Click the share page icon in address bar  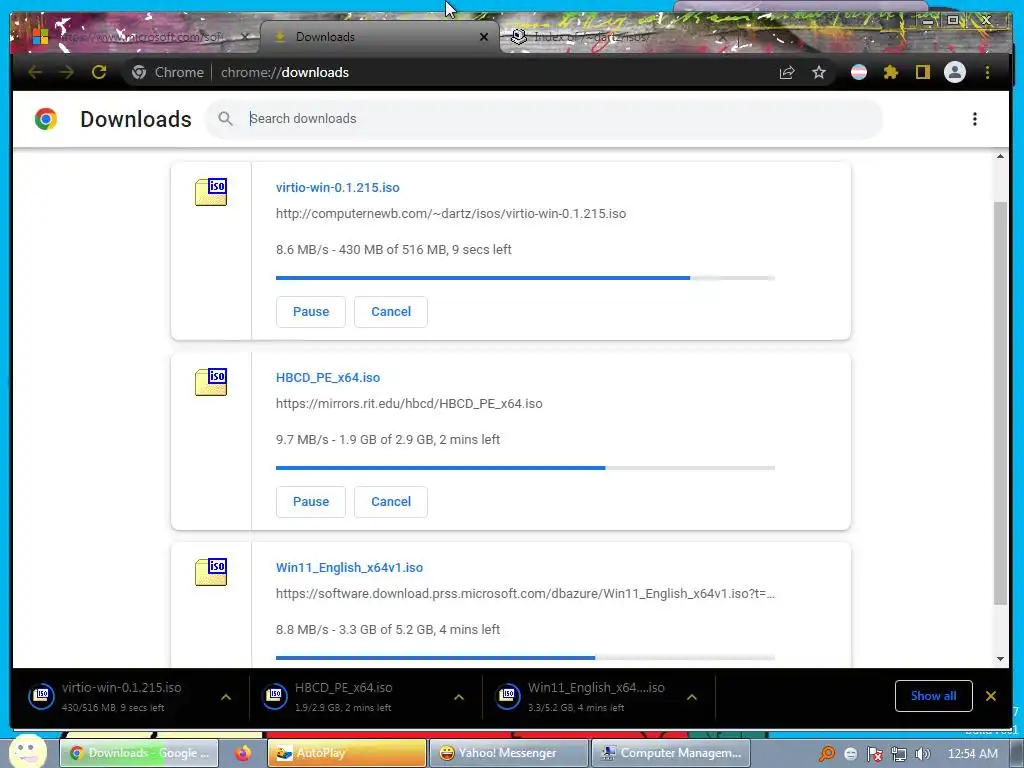787,72
